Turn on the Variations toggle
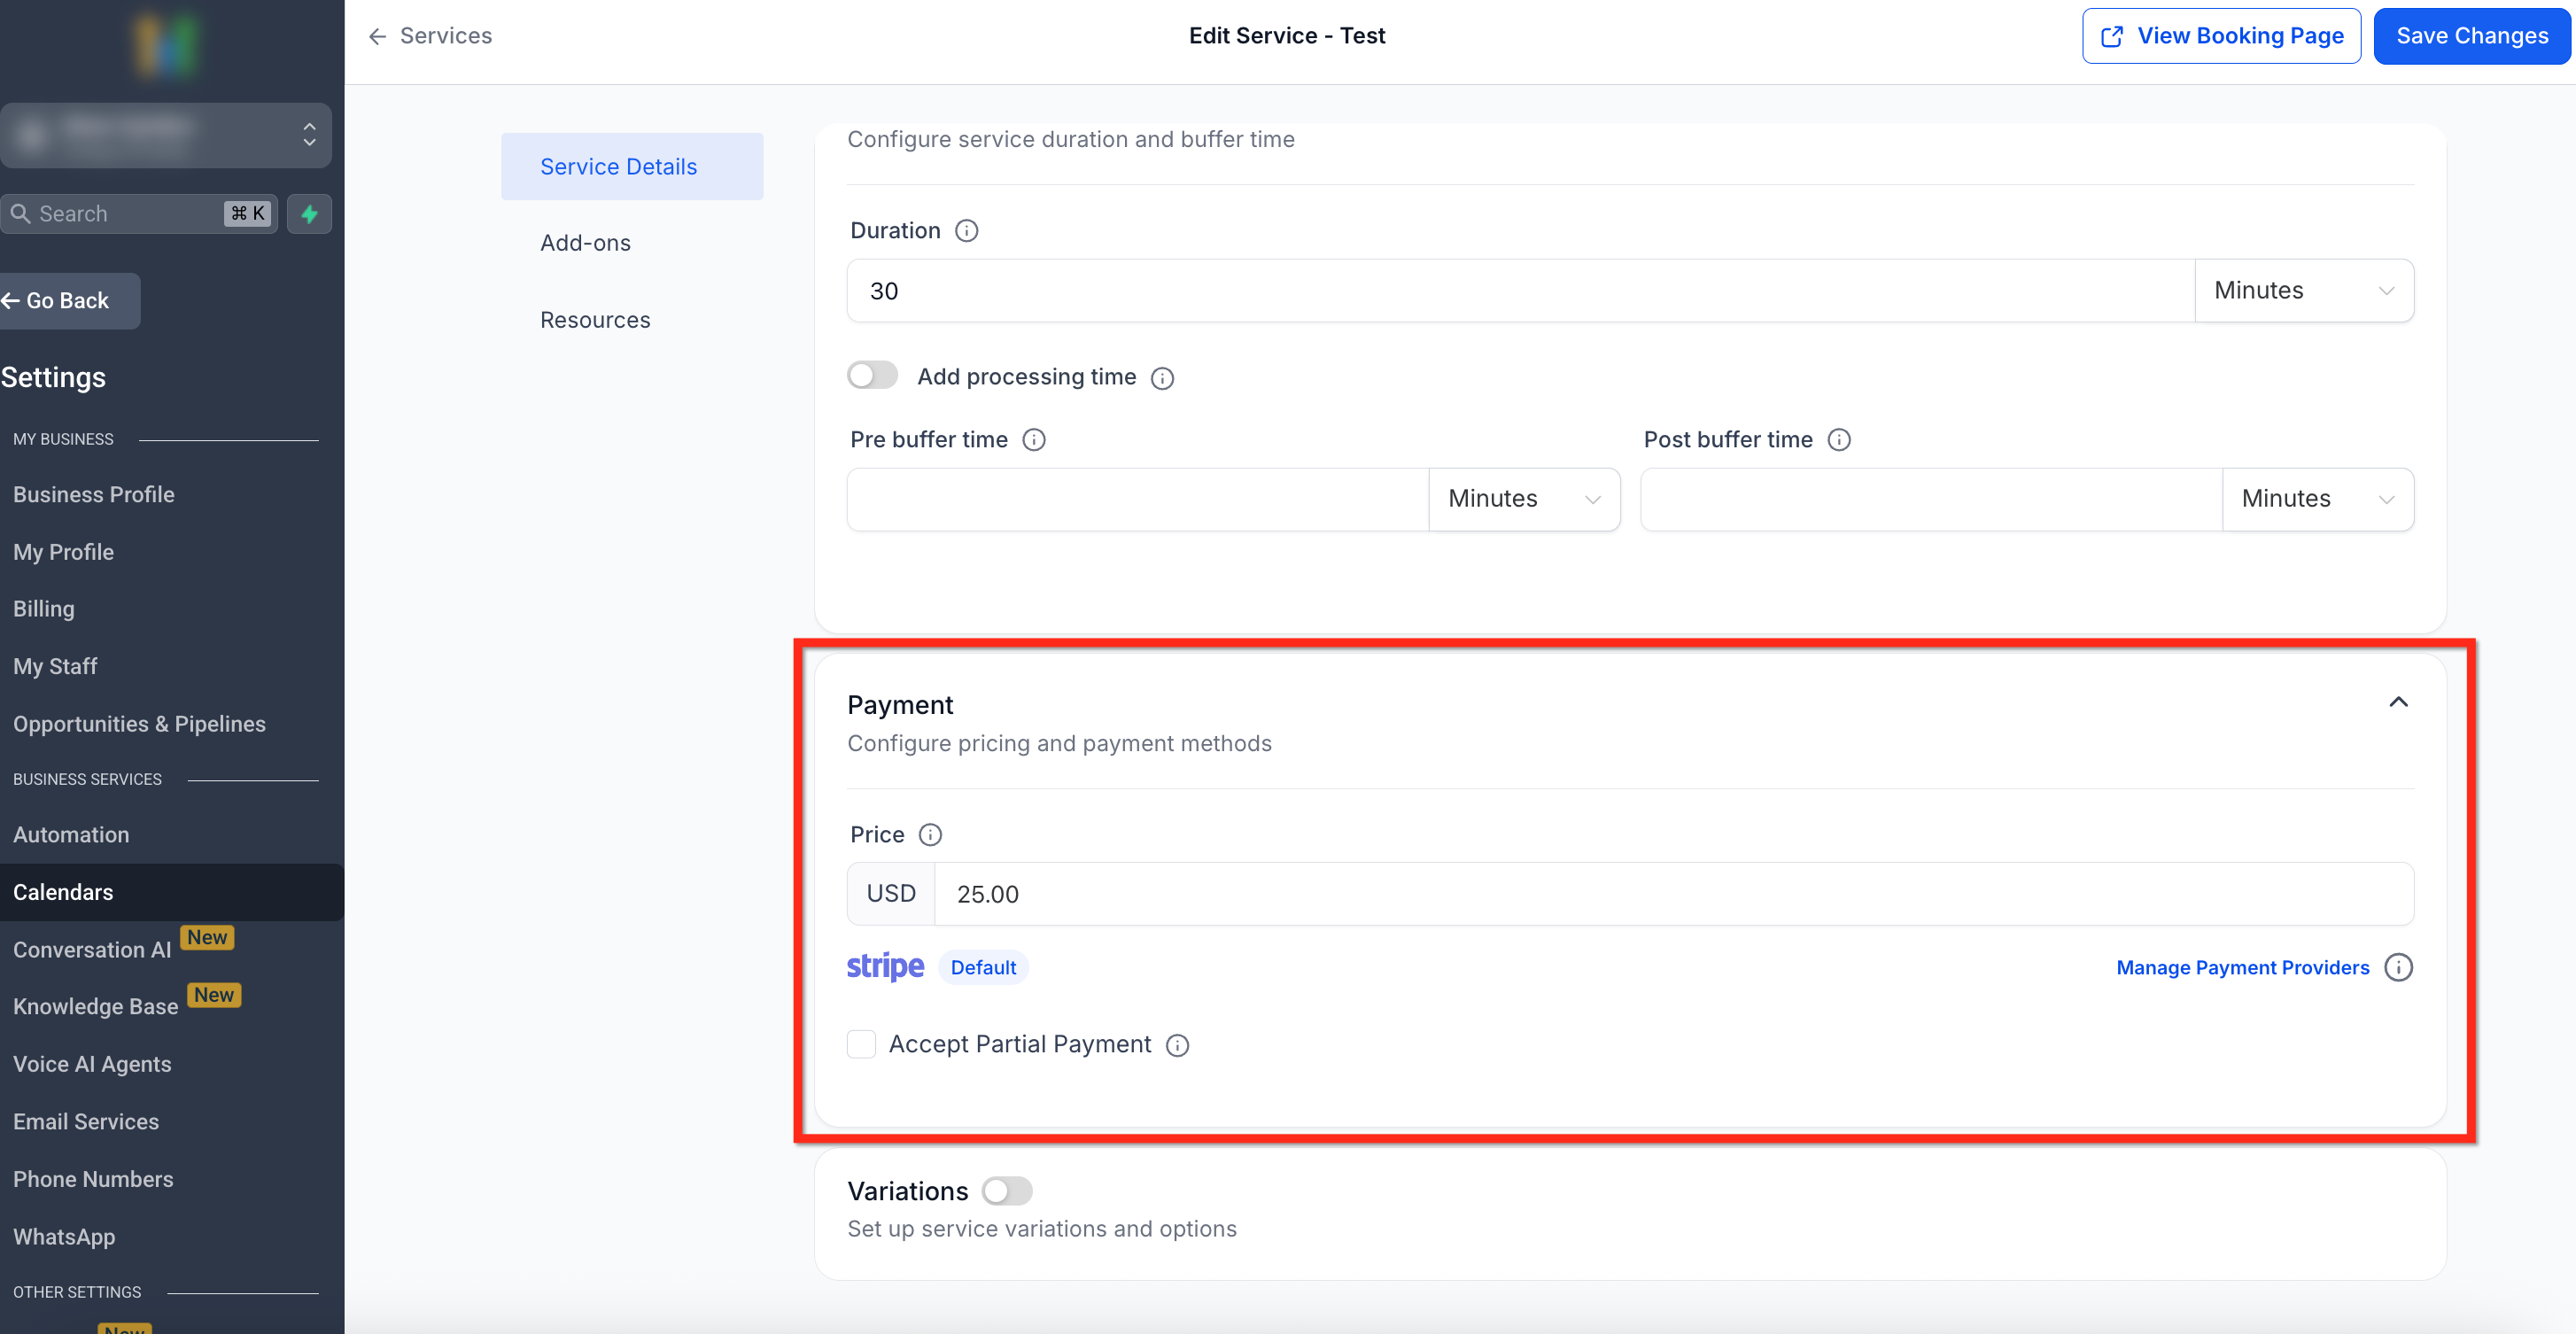This screenshot has height=1334, width=2576. tap(1006, 1191)
